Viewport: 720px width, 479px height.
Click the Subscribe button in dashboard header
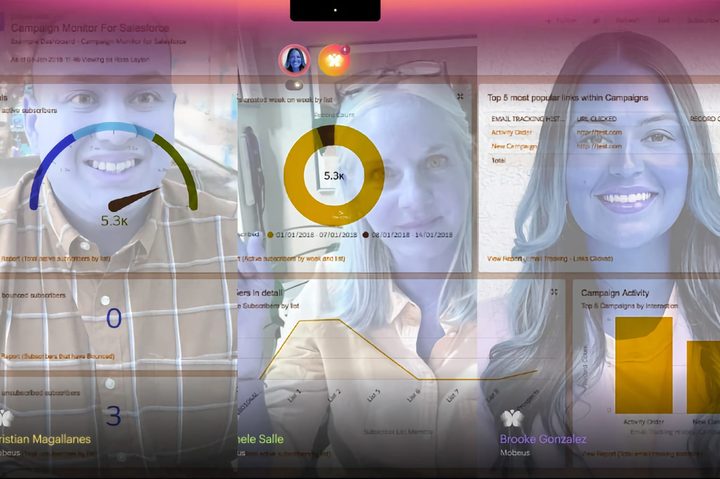pos(703,20)
